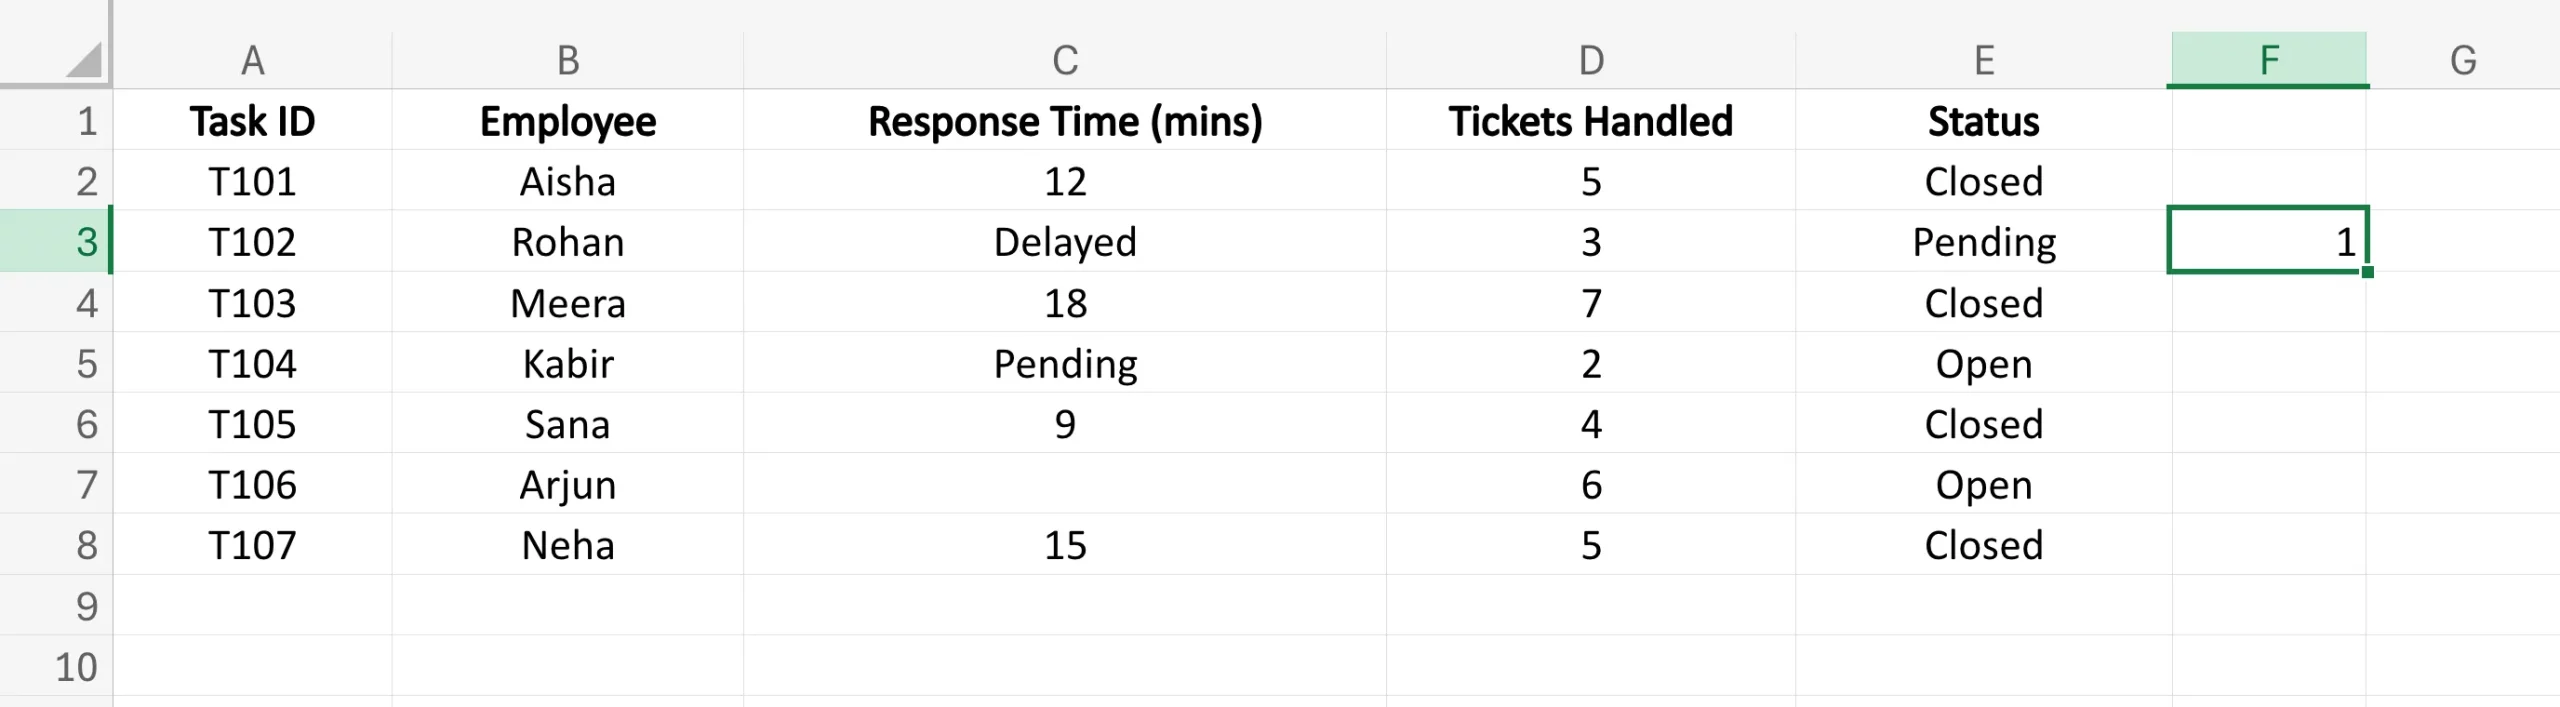Screen dimensions: 2560x707
Task: Click the T106 Task ID cell
Action: point(252,485)
